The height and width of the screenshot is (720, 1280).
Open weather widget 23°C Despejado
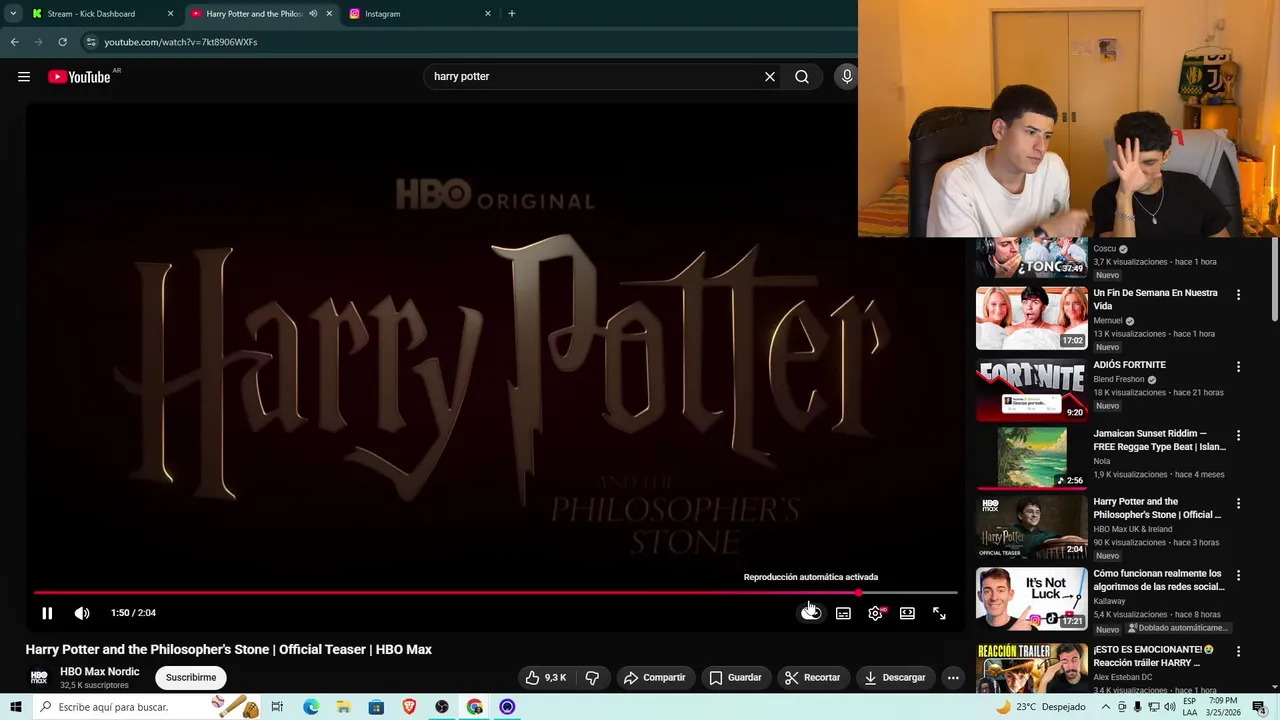click(1040, 707)
